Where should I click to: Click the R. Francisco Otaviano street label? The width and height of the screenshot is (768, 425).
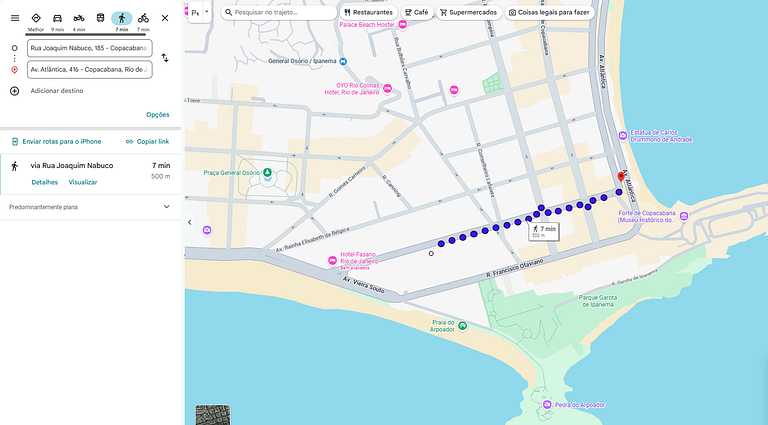point(515,268)
